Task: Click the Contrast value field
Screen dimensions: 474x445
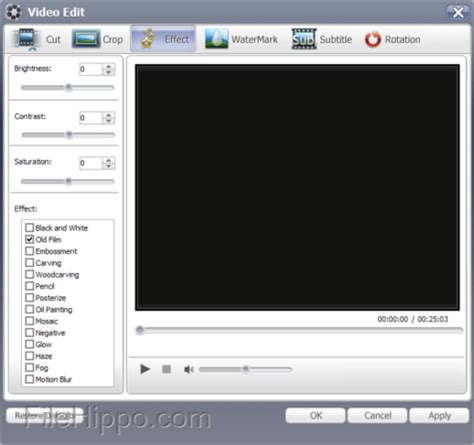Action: pyautogui.click(x=91, y=118)
